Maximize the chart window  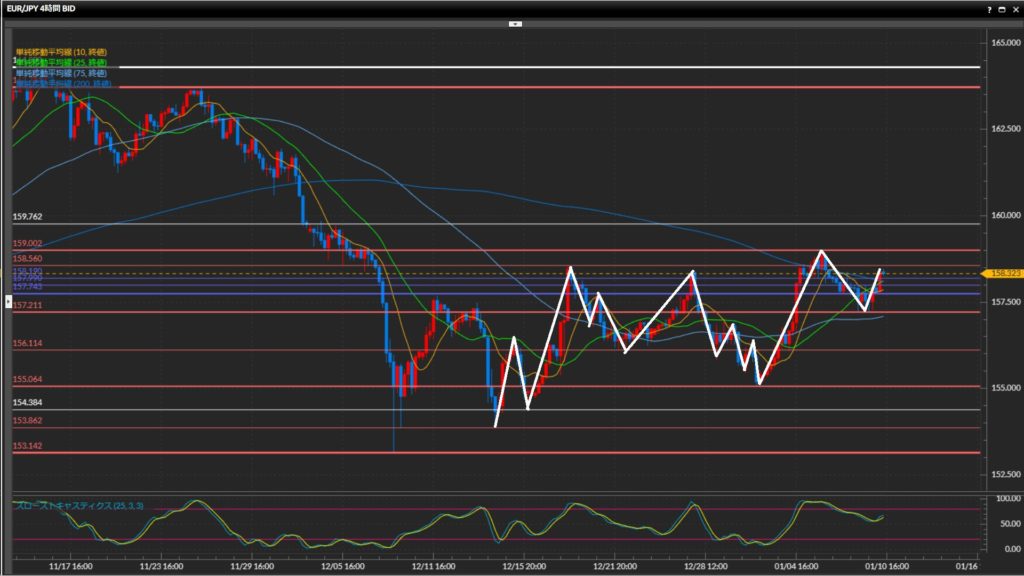1002,8
